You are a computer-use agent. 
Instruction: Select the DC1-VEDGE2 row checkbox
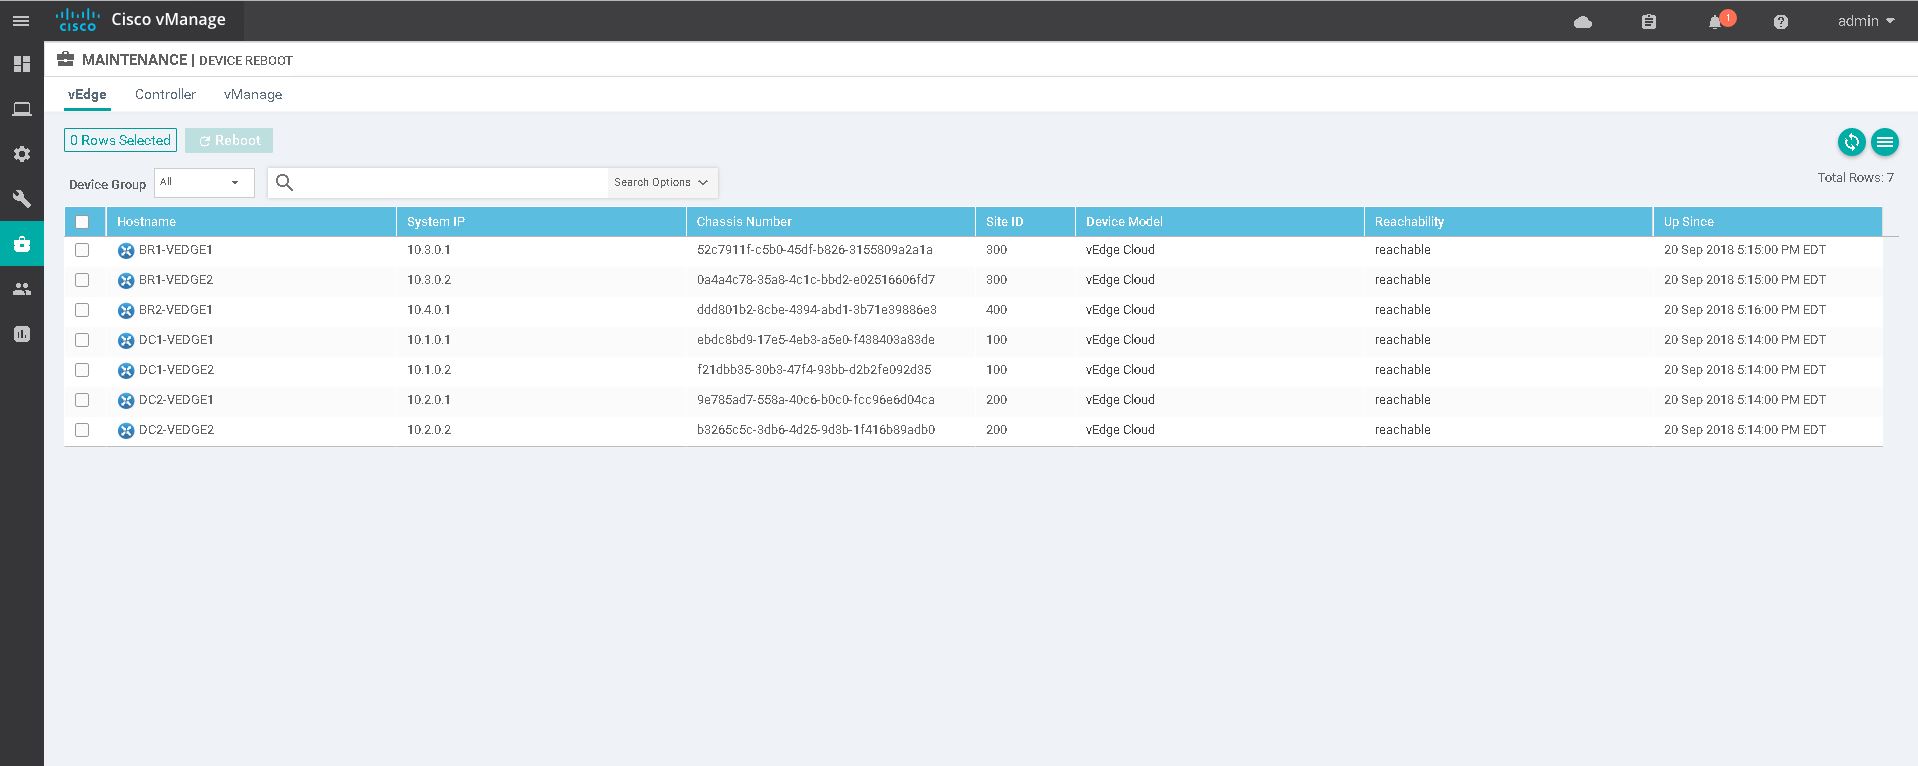(x=82, y=370)
